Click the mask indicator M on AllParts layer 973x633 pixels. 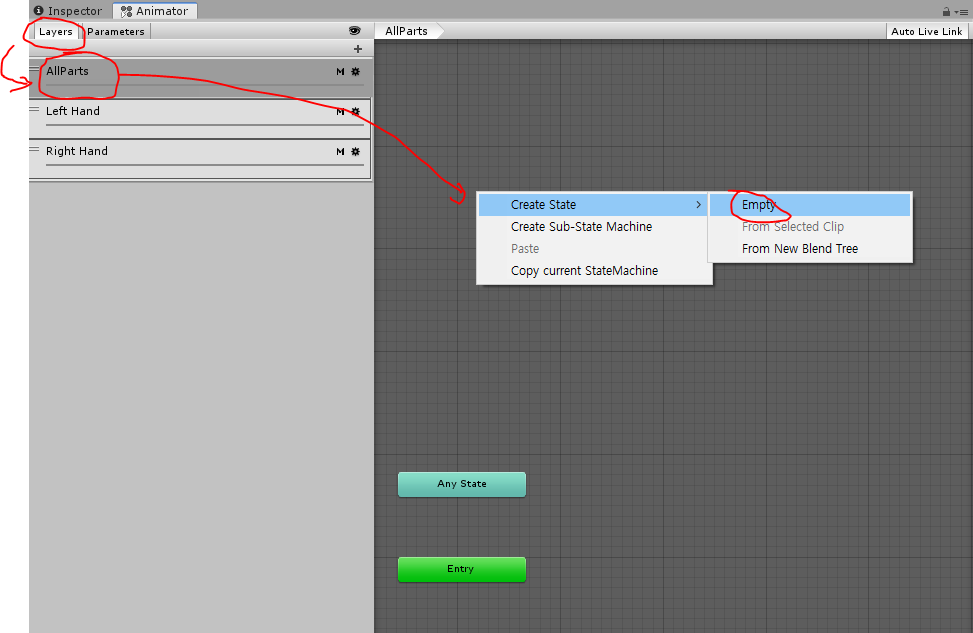pos(340,71)
